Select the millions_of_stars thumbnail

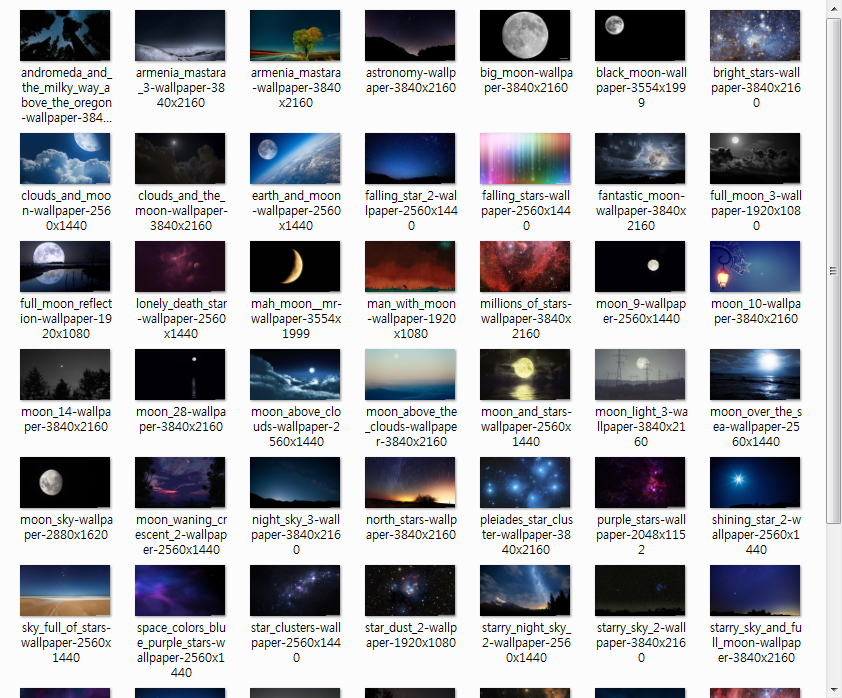coord(525,266)
